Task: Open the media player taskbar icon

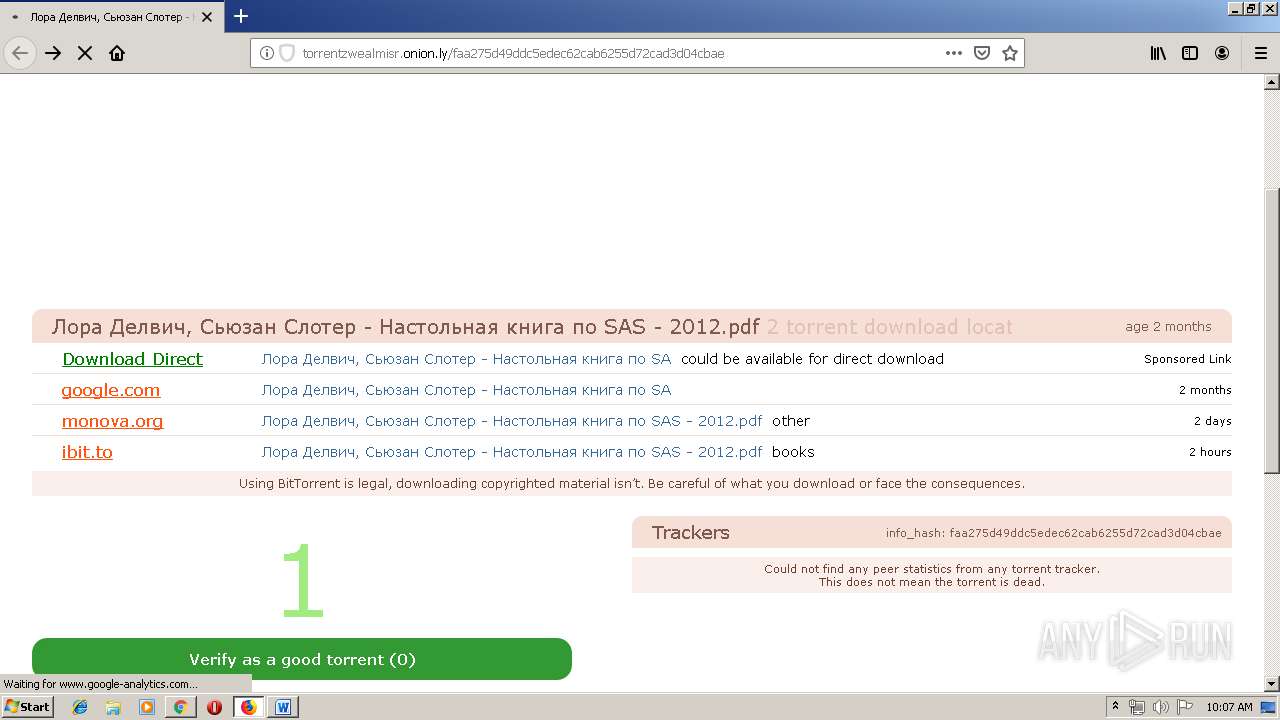Action: click(x=147, y=707)
